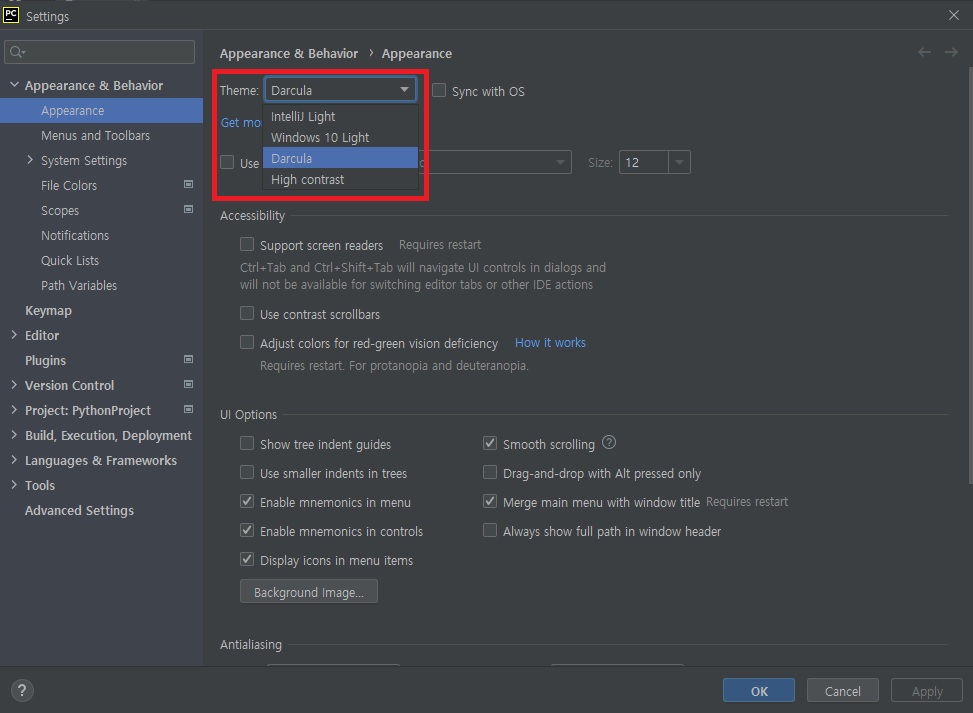This screenshot has height=713, width=973.
Task: Enable Show tree indent guides
Action: (247, 444)
